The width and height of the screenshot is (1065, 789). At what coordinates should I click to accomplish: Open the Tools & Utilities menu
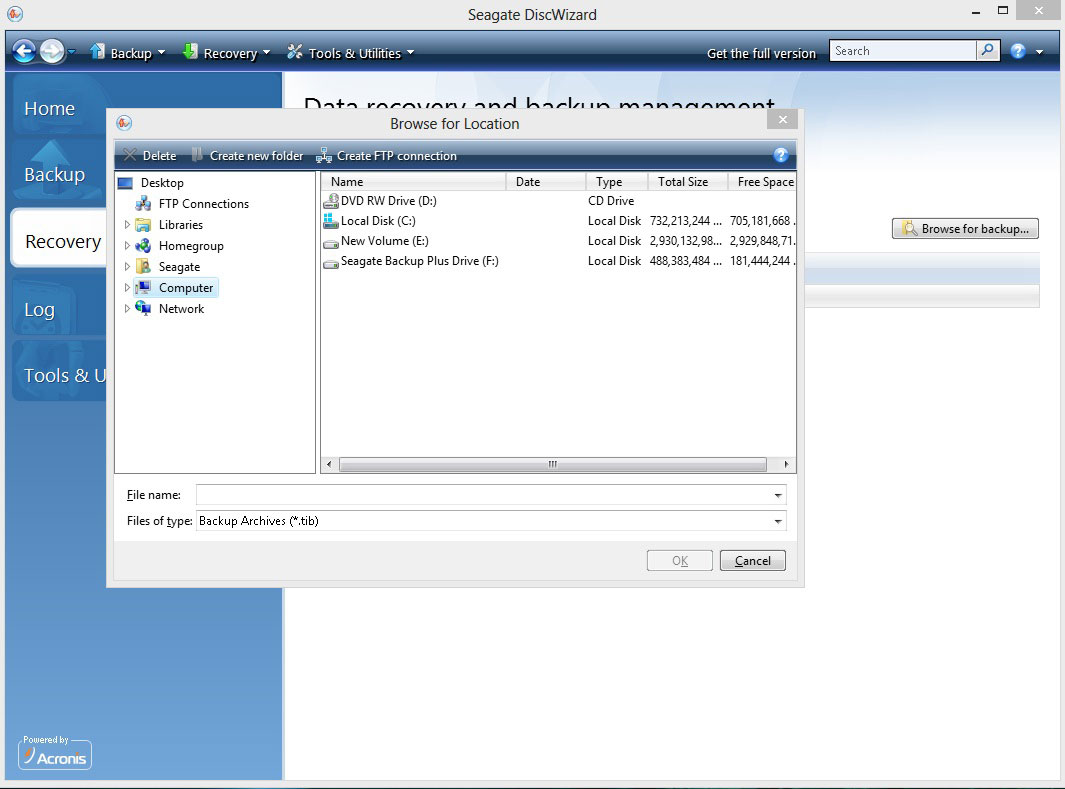tap(350, 53)
